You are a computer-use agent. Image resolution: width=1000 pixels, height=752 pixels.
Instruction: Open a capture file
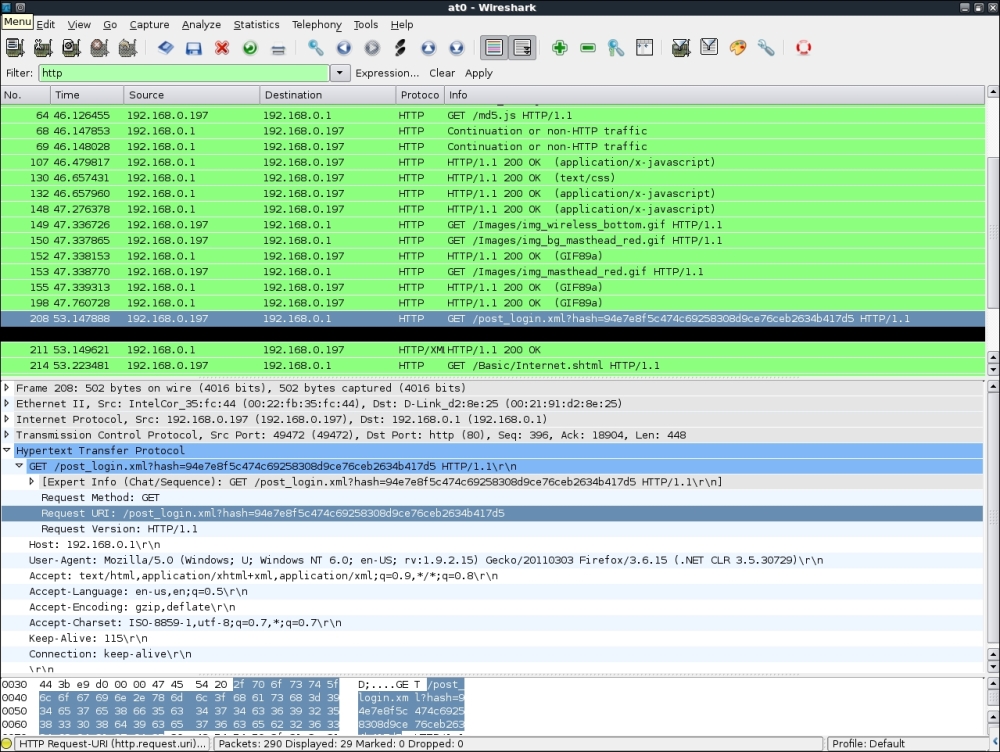[x=165, y=48]
